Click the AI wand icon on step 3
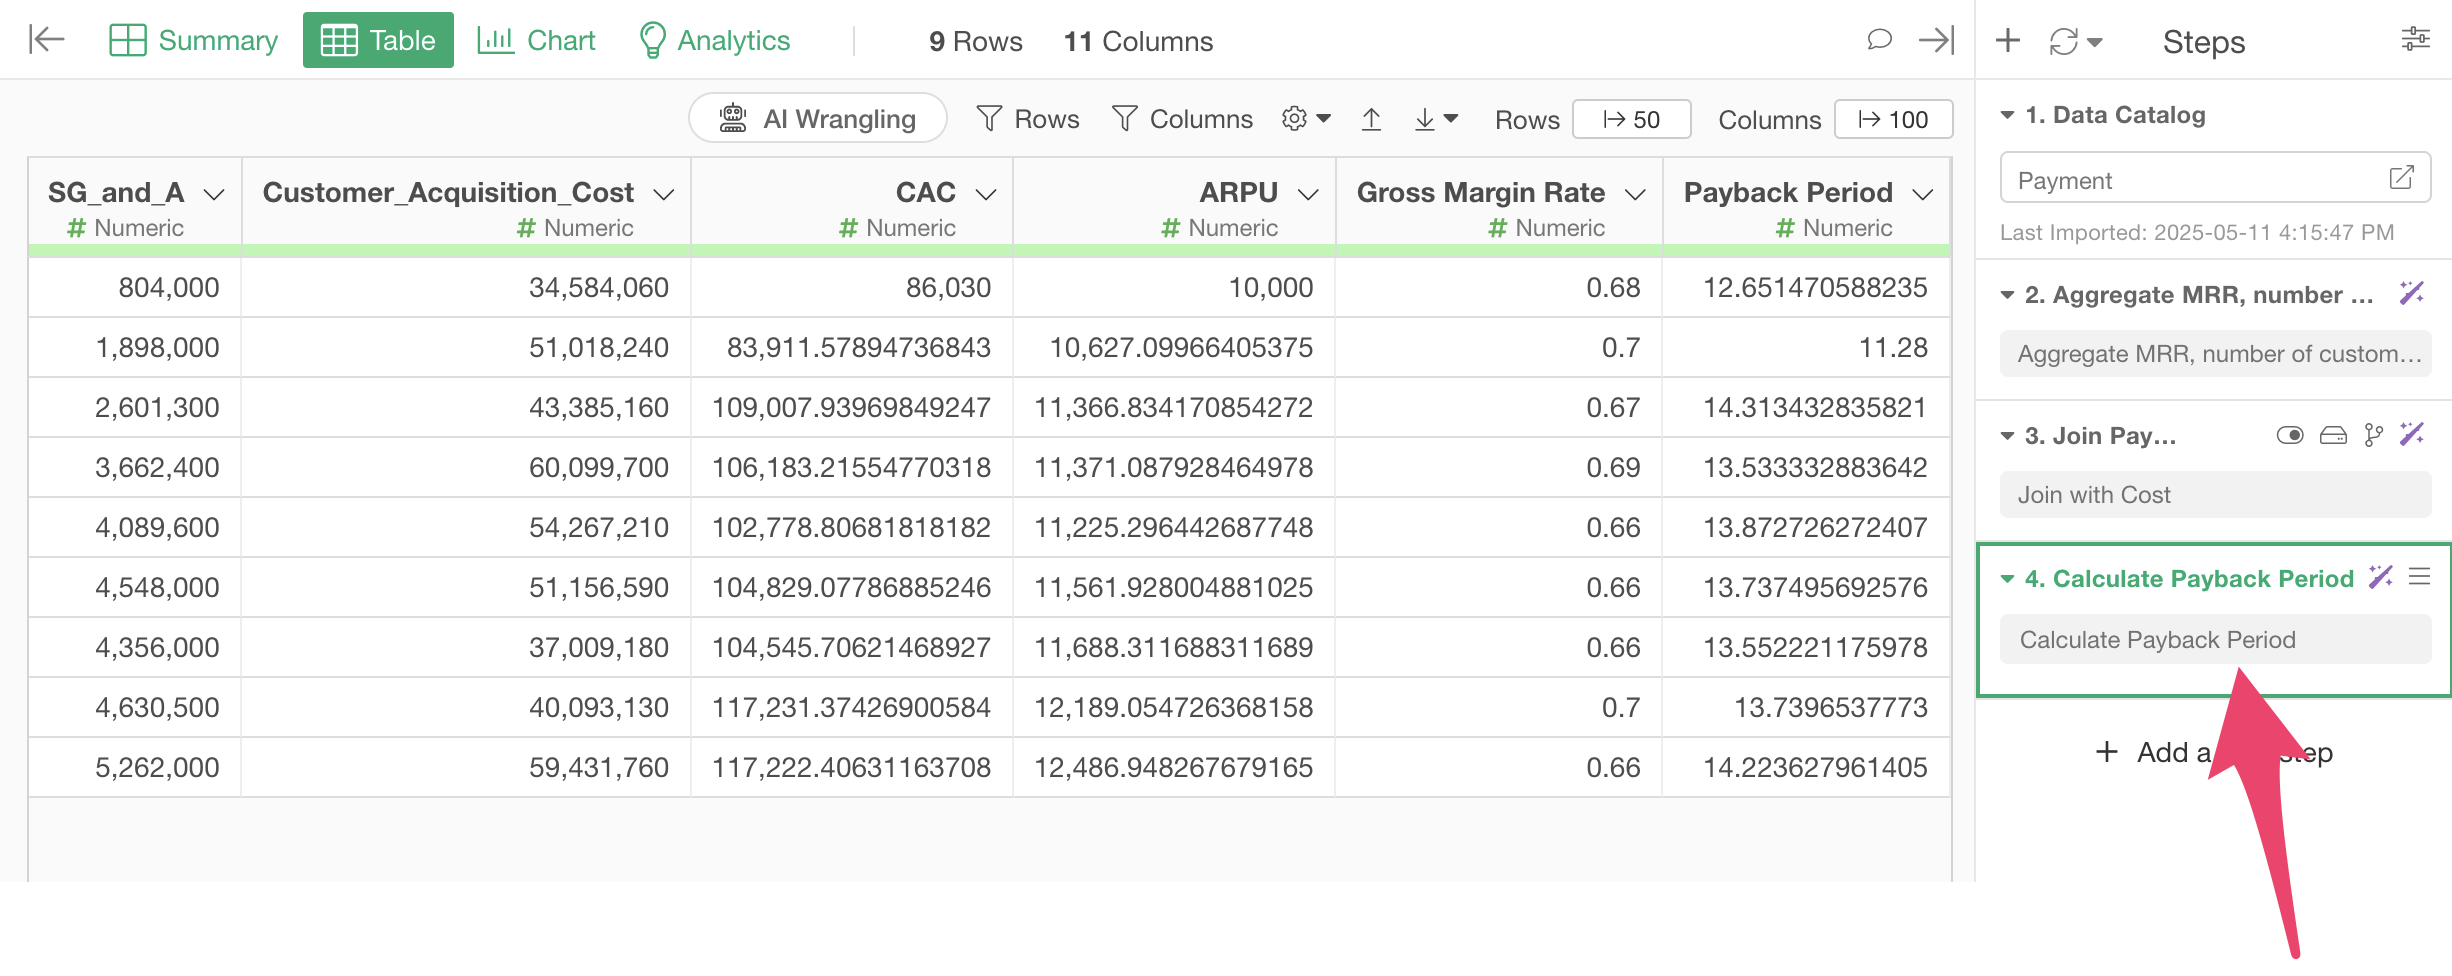2452x976 pixels. click(2412, 434)
